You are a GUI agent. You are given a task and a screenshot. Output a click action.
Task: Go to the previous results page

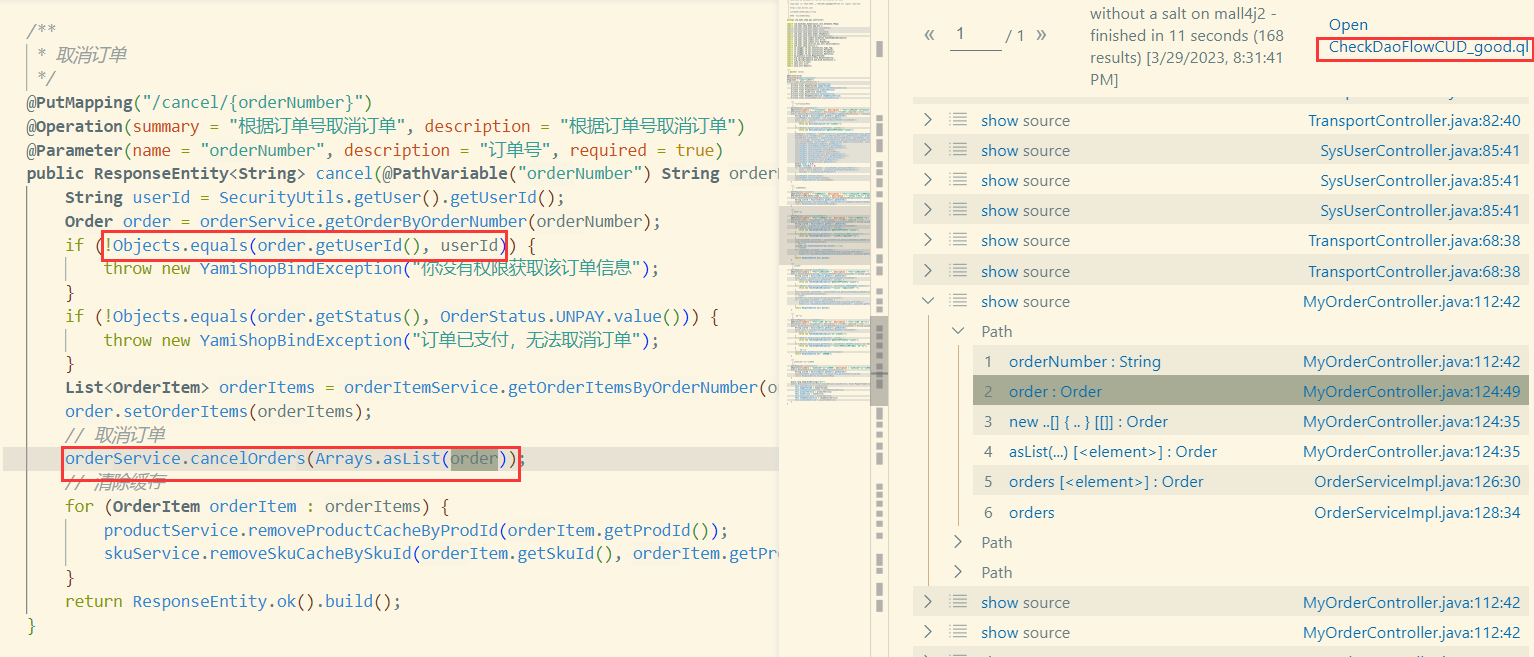pyautogui.click(x=929, y=35)
